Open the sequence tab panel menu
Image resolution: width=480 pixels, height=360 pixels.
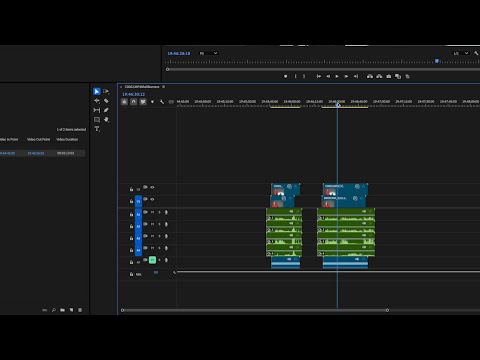click(163, 87)
